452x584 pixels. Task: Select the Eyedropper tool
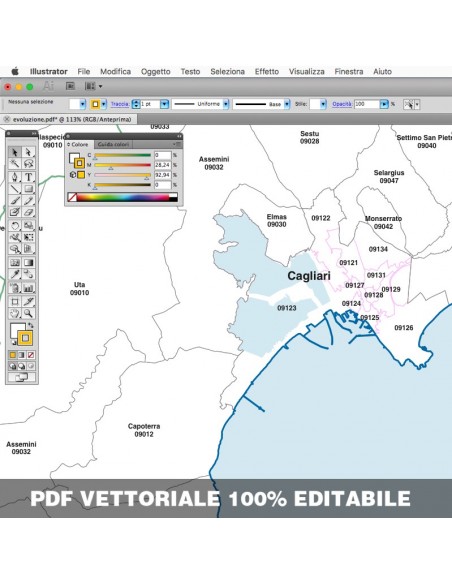(15, 274)
